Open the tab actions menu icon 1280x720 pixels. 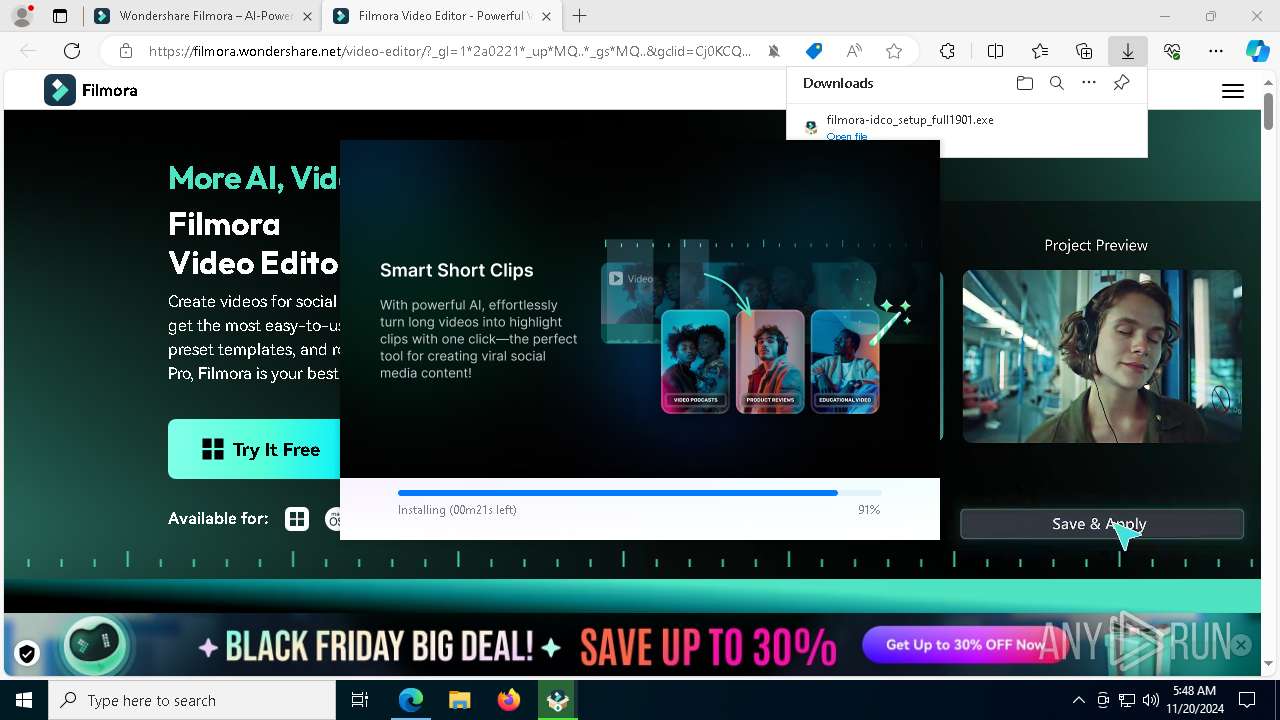(x=60, y=16)
